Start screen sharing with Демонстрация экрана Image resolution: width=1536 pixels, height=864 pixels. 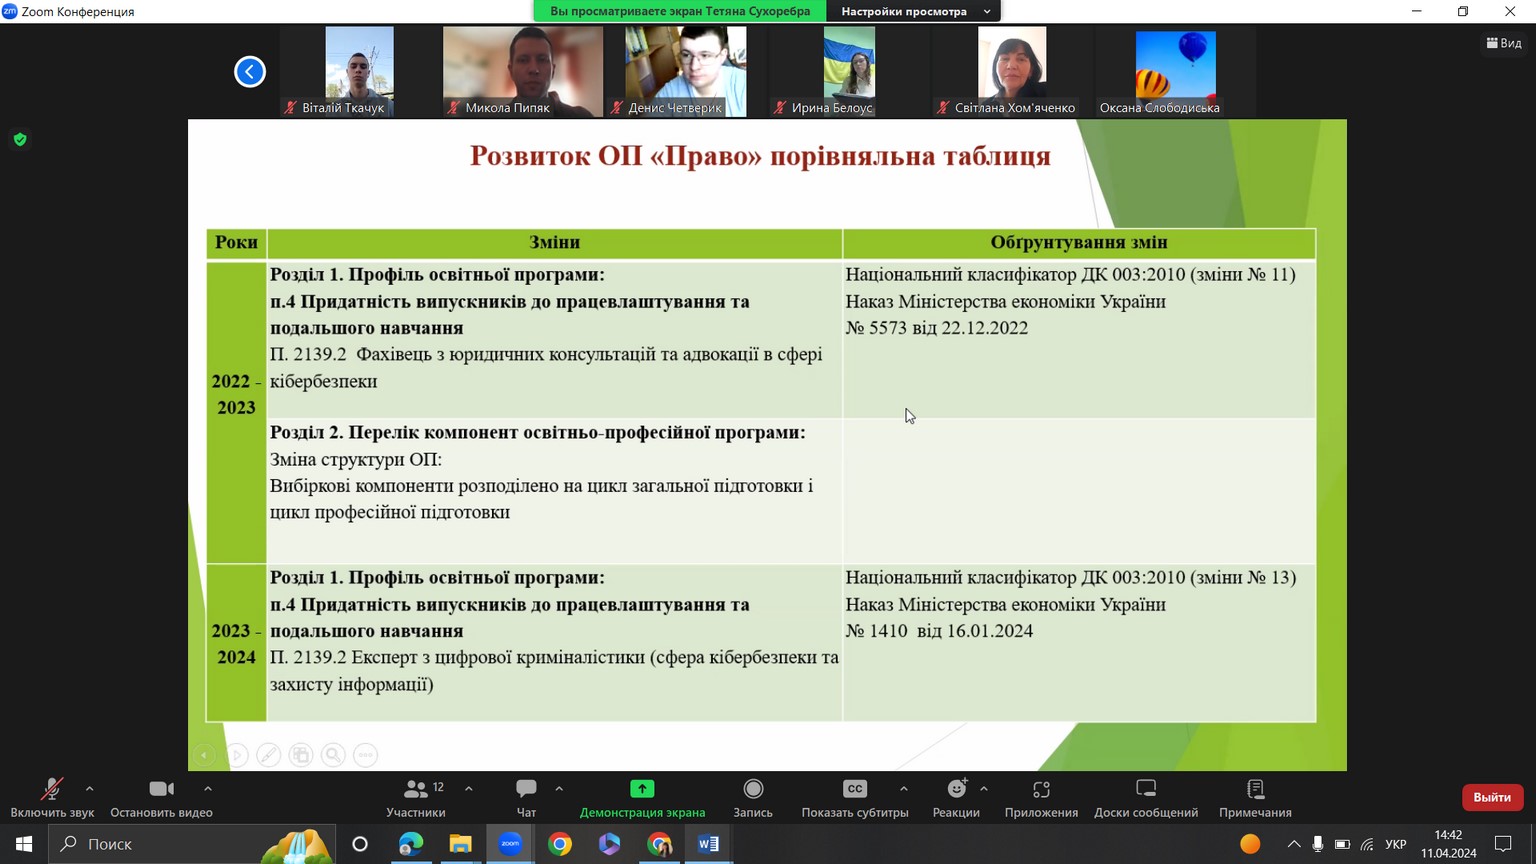[x=642, y=798]
